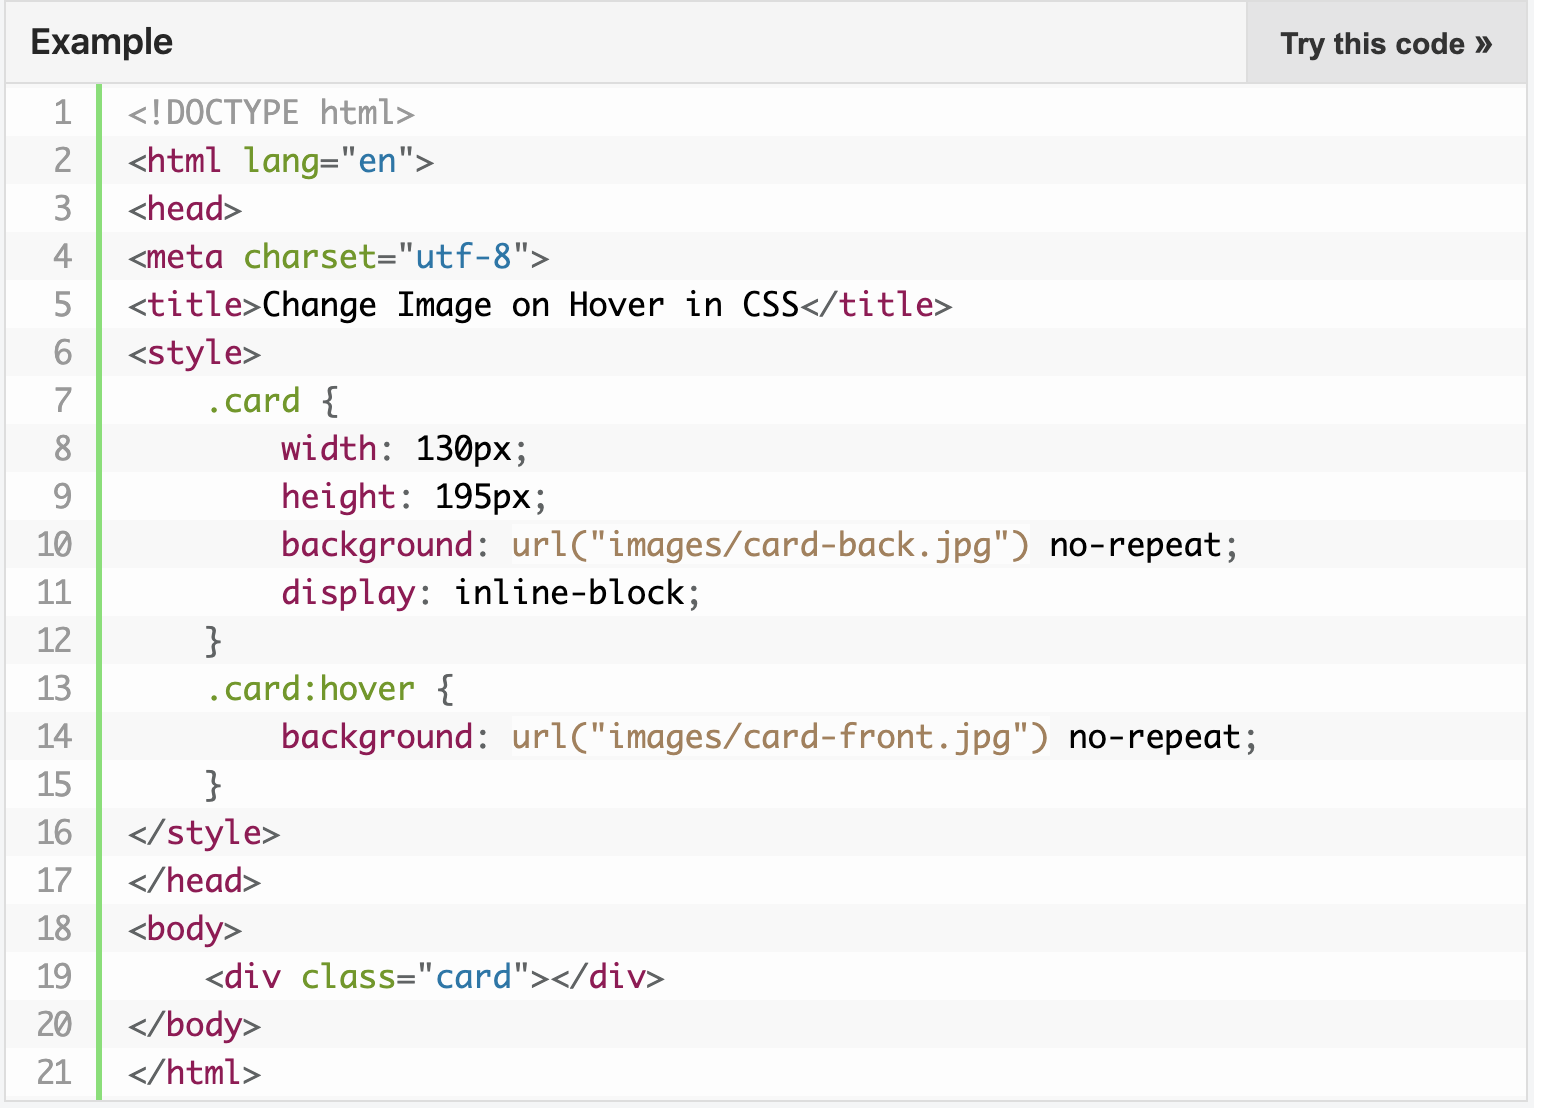
Task: Click the title text "Change Image on Hover in CSS"
Action: [x=530, y=304]
